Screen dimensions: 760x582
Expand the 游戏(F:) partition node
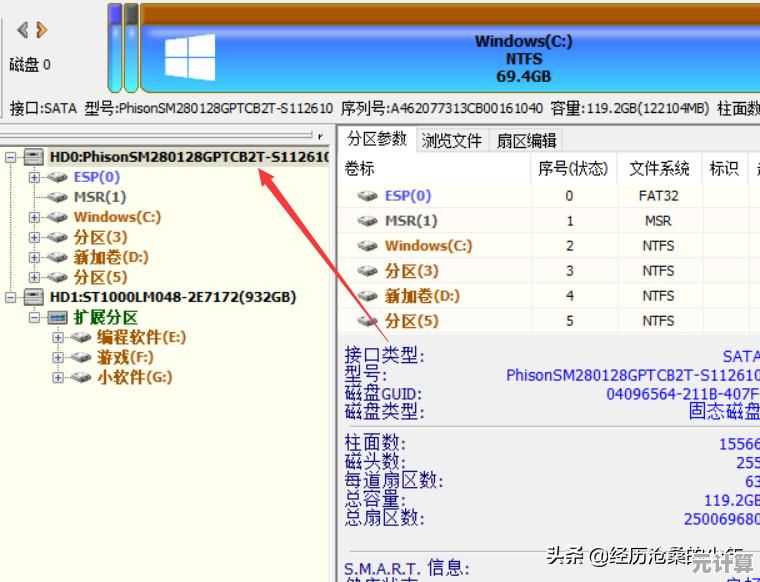pos(58,357)
